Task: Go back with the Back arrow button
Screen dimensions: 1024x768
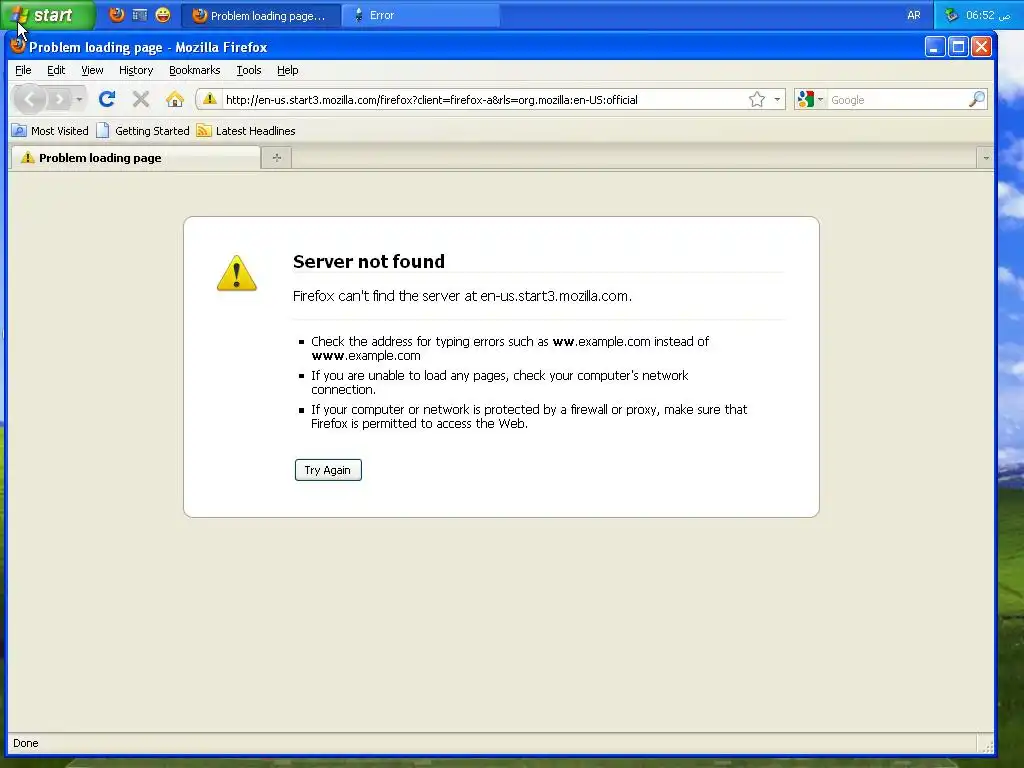Action: click(x=29, y=99)
